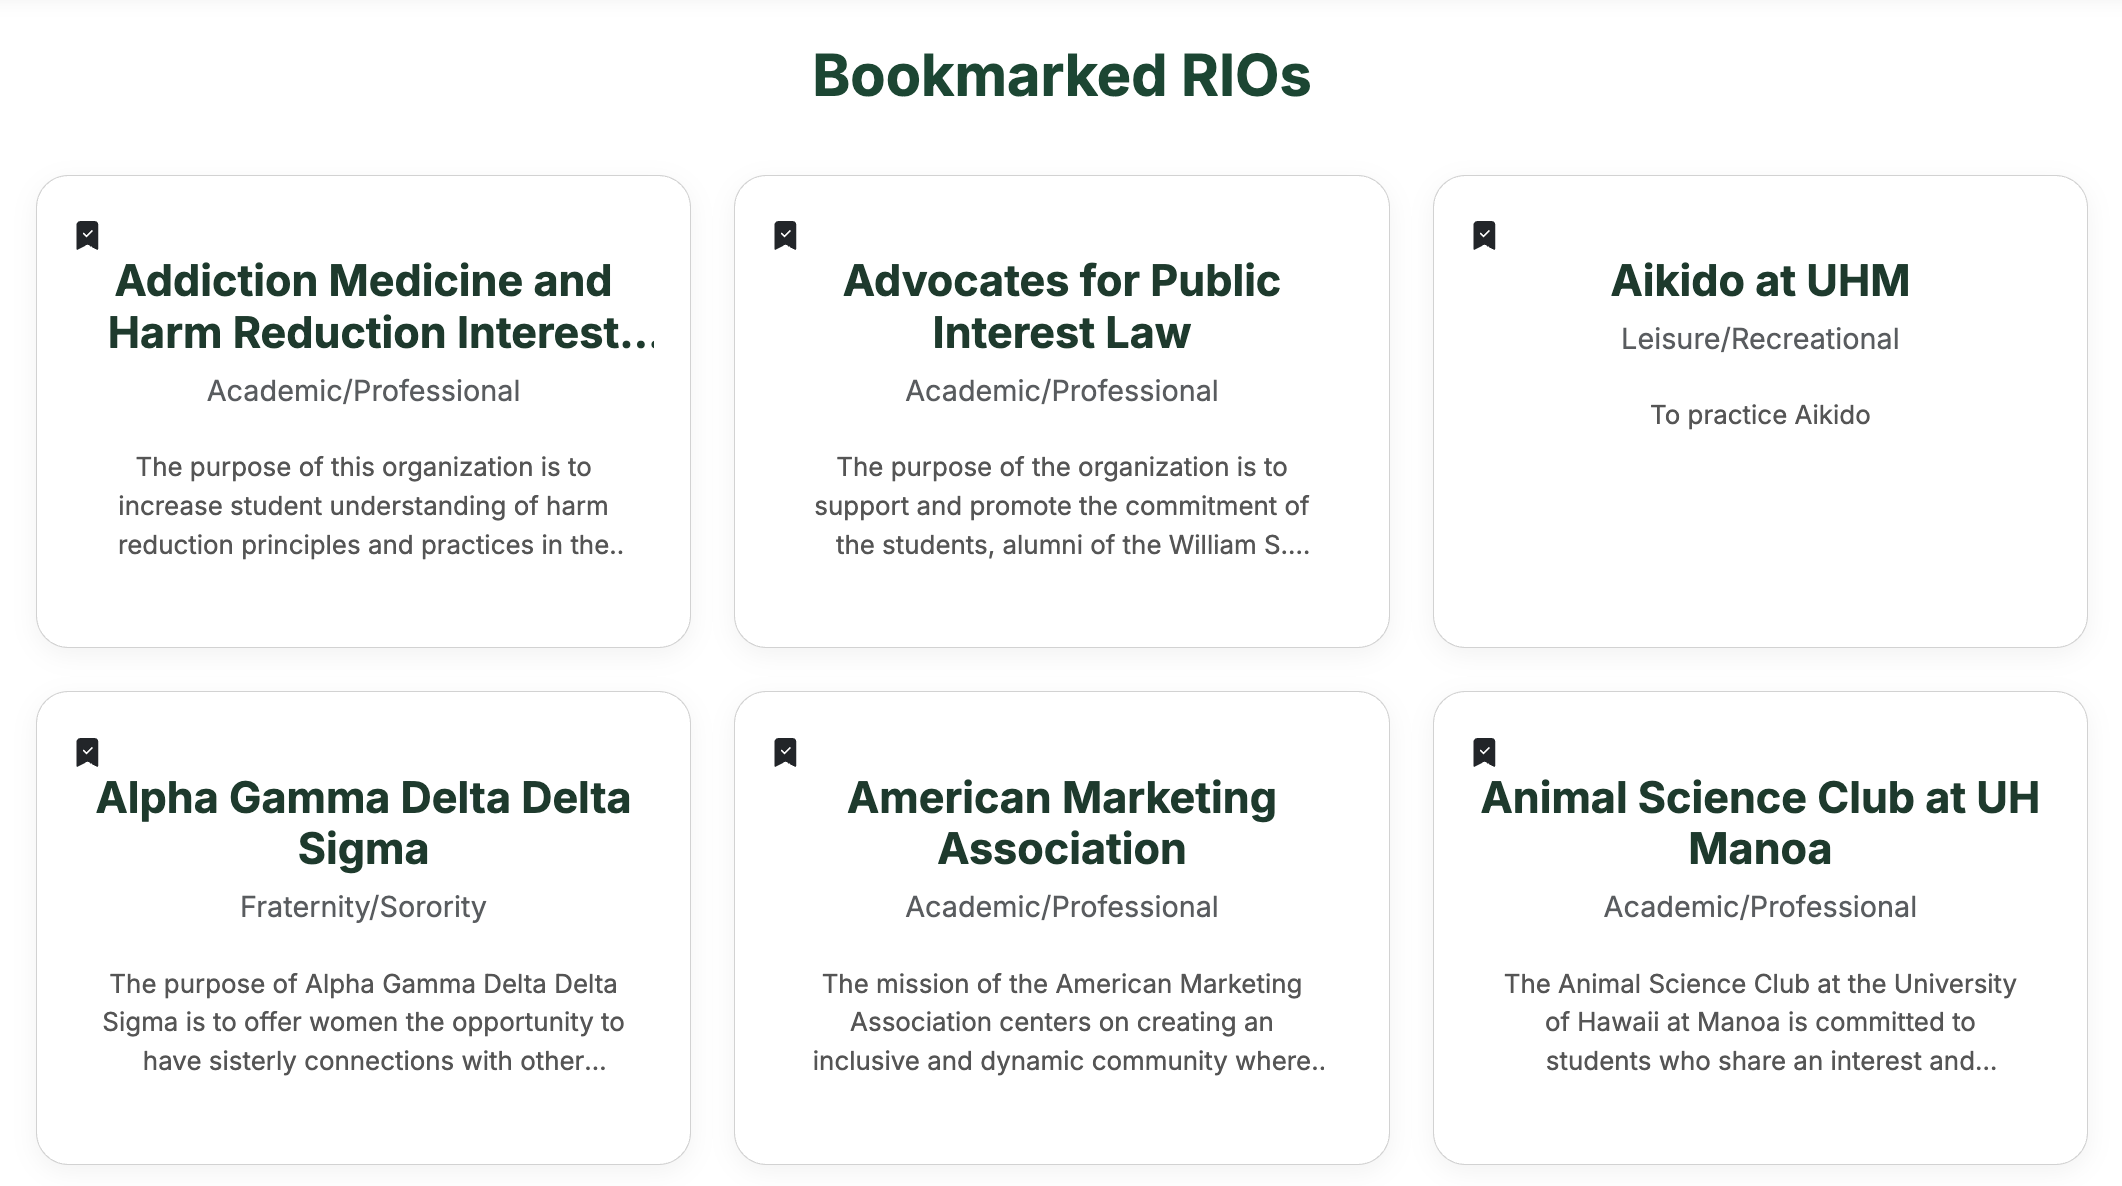
Task: Click the Addiction Medicine harm reduction description
Action: (363, 506)
